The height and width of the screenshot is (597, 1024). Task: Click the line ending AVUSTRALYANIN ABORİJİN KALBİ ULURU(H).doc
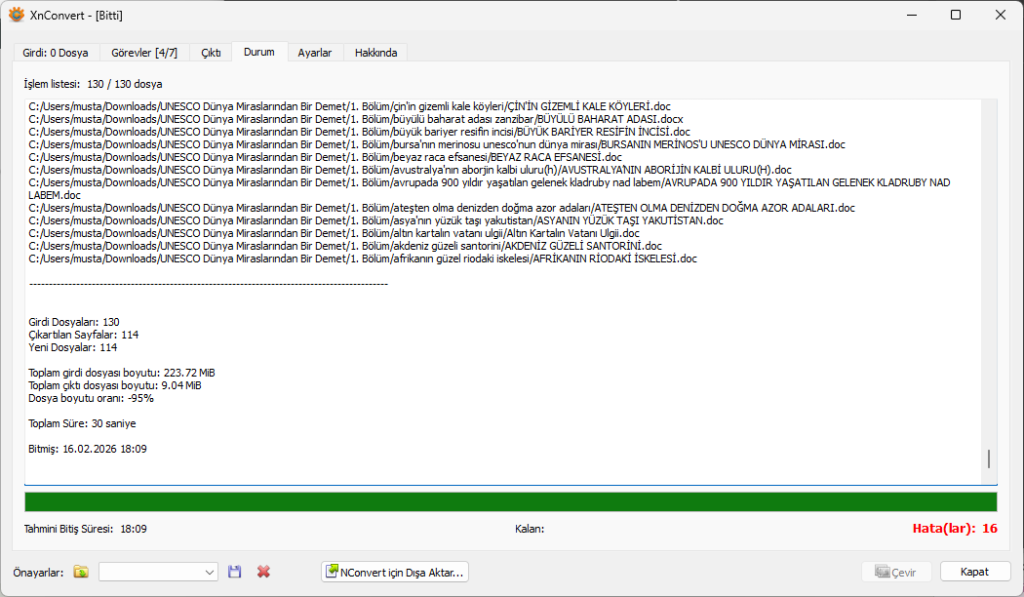410,170
